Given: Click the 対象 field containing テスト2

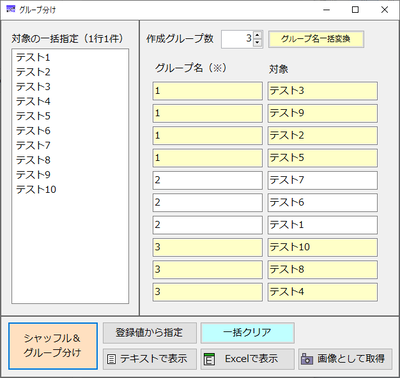Looking at the screenshot, I should pyautogui.click(x=323, y=135).
